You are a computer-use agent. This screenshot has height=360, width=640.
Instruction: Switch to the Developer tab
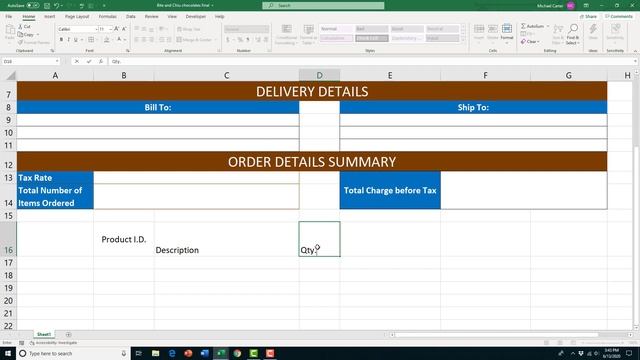196,16
